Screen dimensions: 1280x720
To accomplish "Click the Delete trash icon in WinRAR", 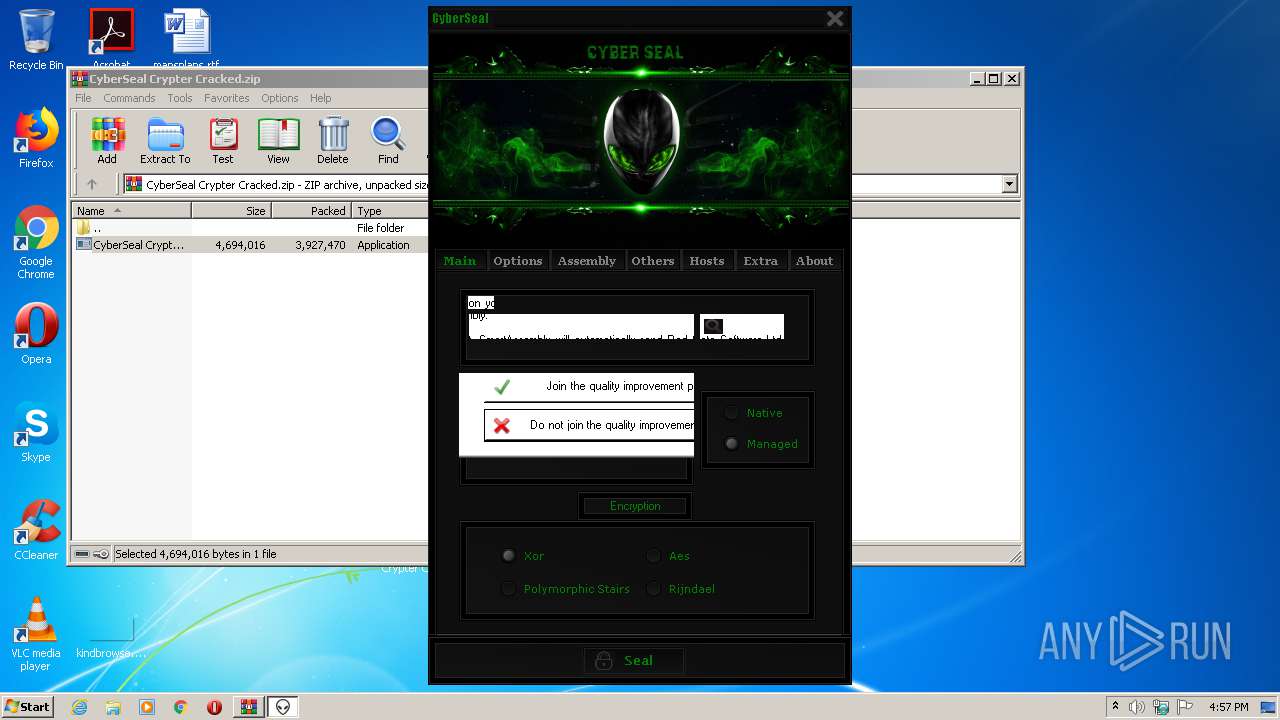I will tap(333, 140).
